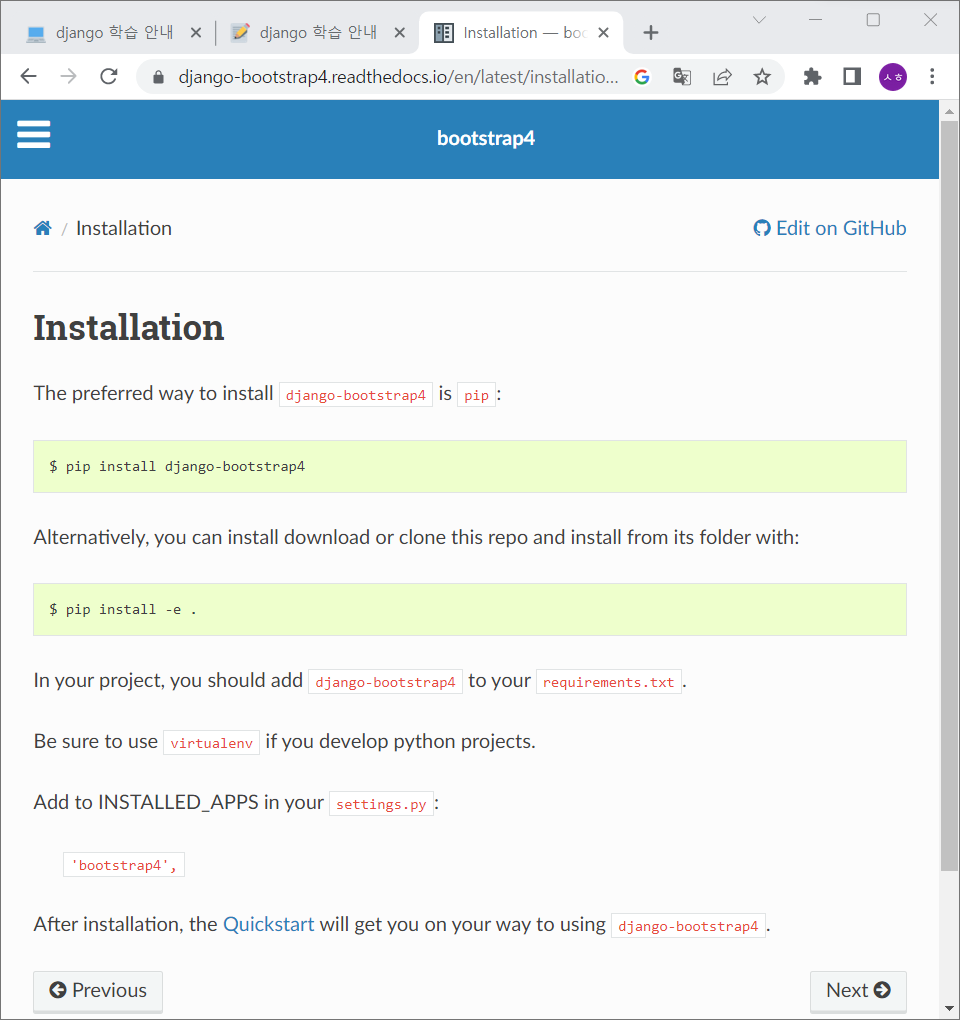Switch to first django 학습 안내 tab
Image resolution: width=960 pixels, height=1020 pixels.
click(114, 33)
